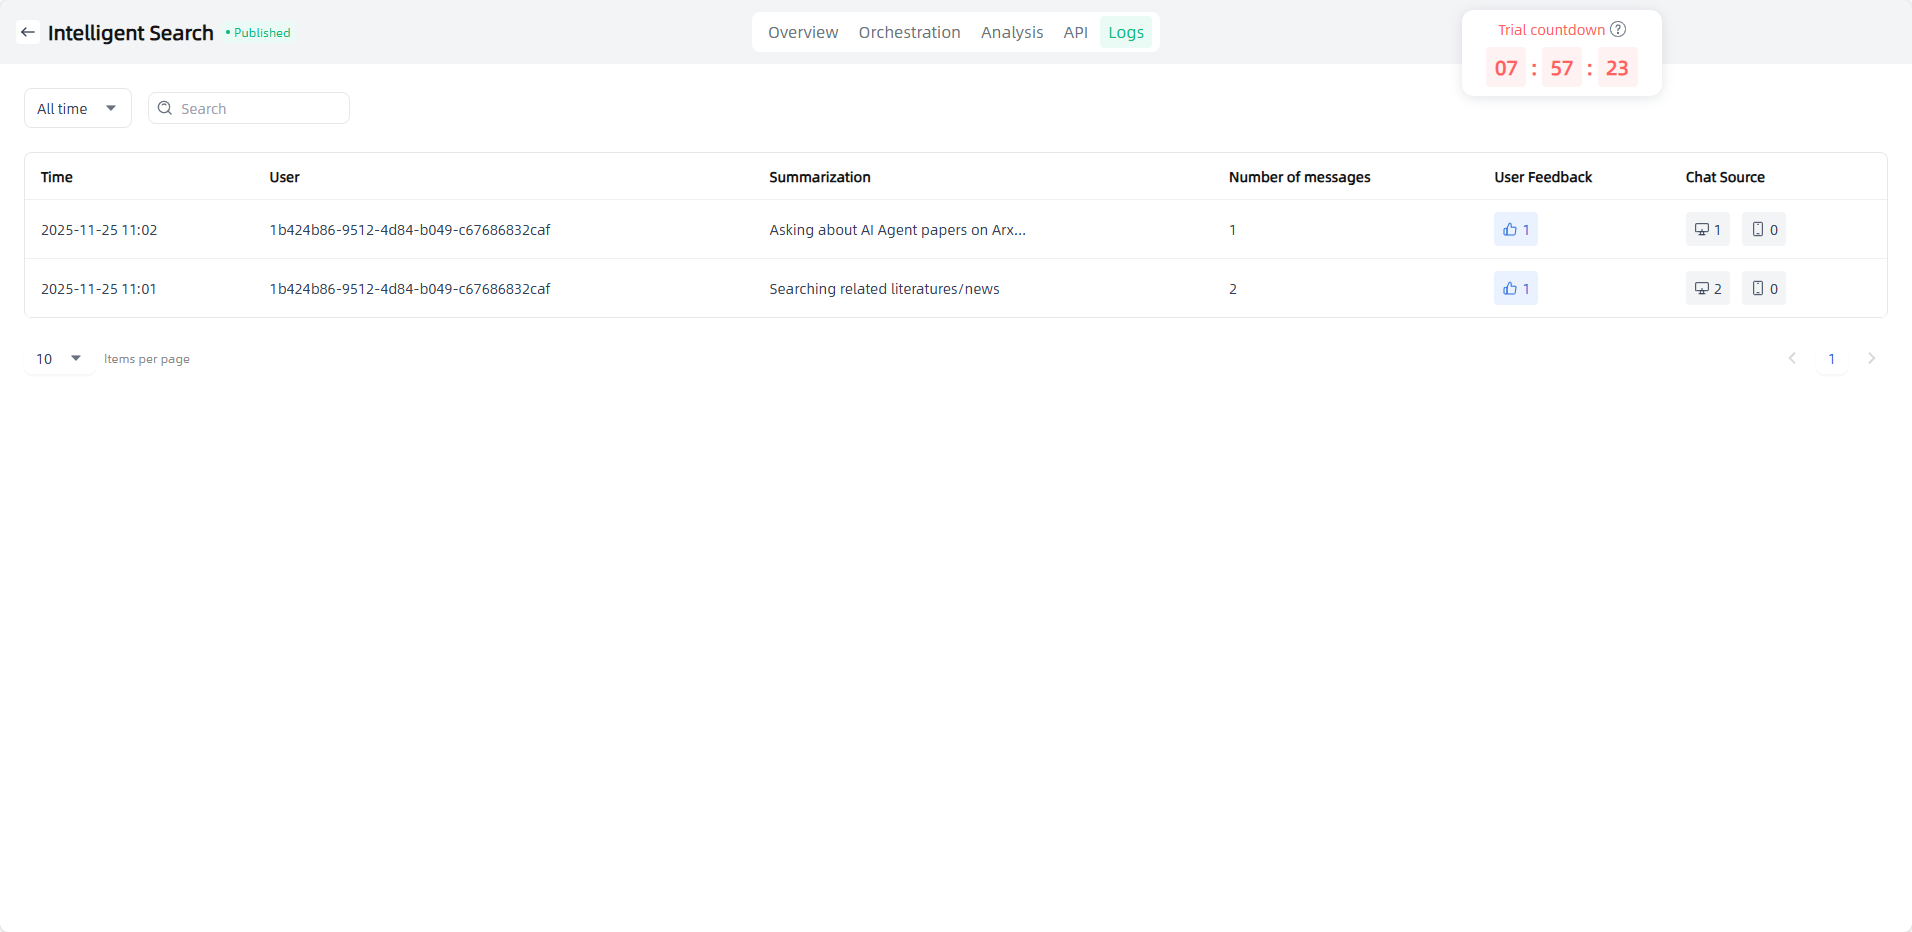Switch to the Overview tab
Viewport: 1912px width, 932px height.
click(803, 33)
